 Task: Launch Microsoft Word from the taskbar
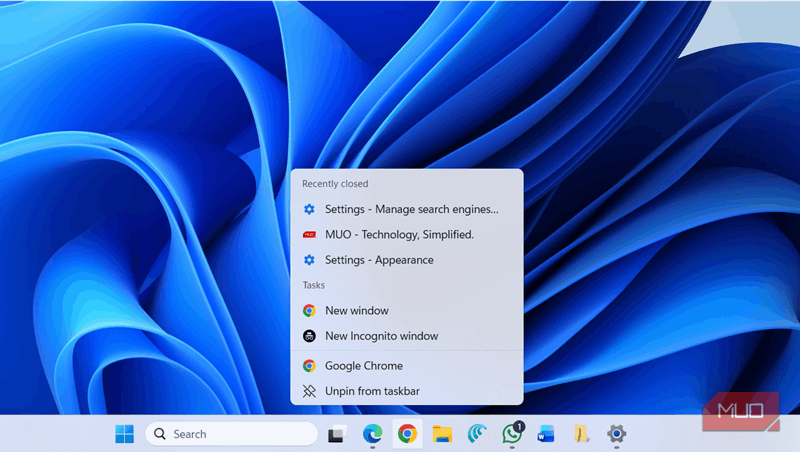pos(546,434)
